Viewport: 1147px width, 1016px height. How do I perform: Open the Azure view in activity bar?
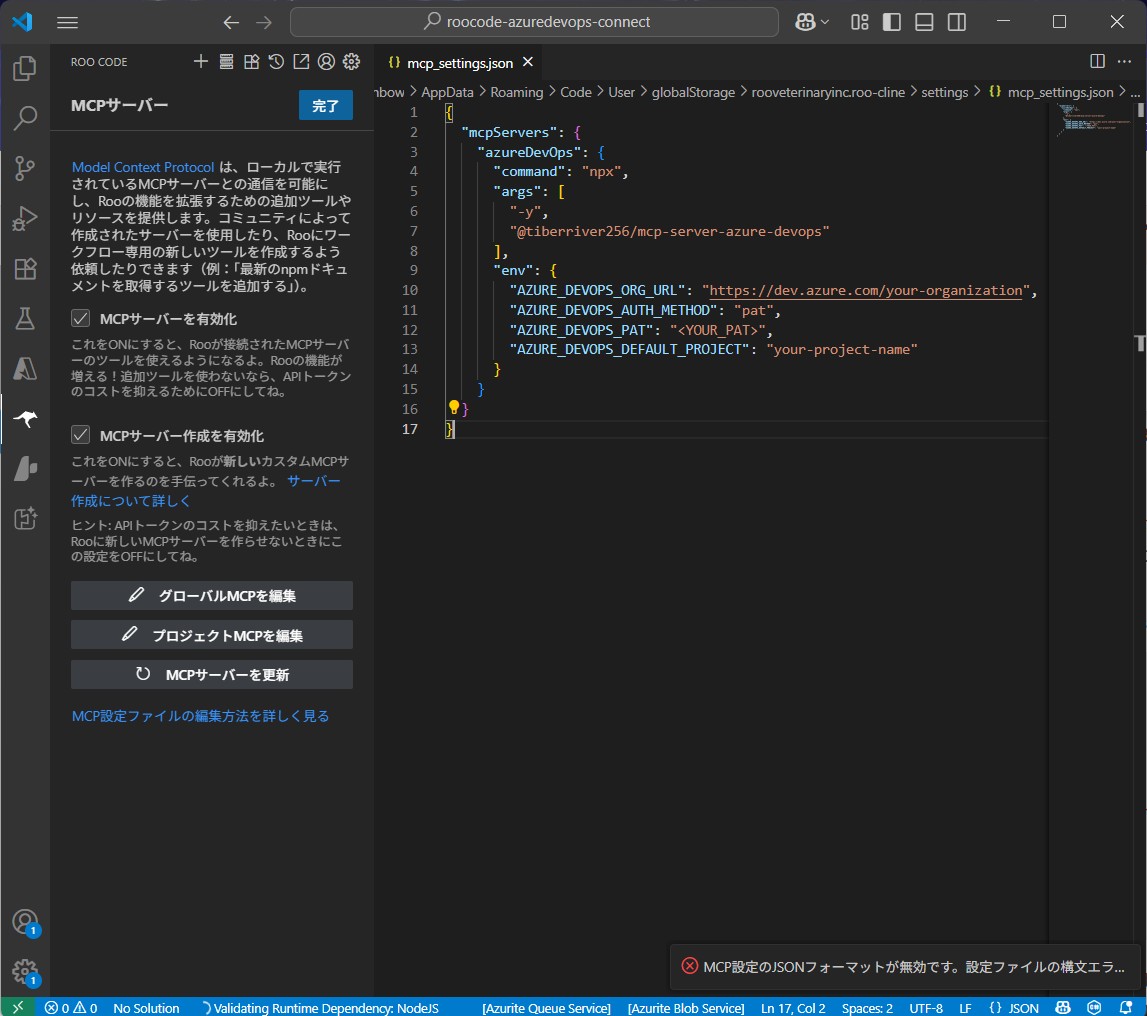coord(25,368)
